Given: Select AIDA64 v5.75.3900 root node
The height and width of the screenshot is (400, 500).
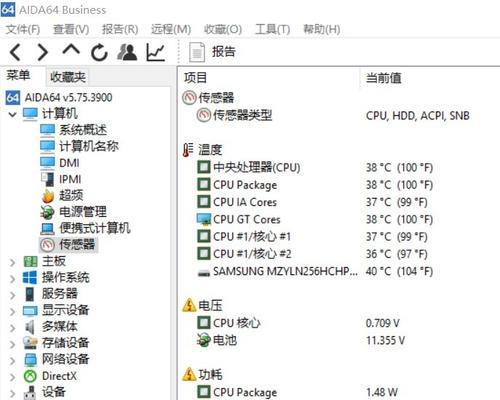Looking at the screenshot, I should (59, 98).
